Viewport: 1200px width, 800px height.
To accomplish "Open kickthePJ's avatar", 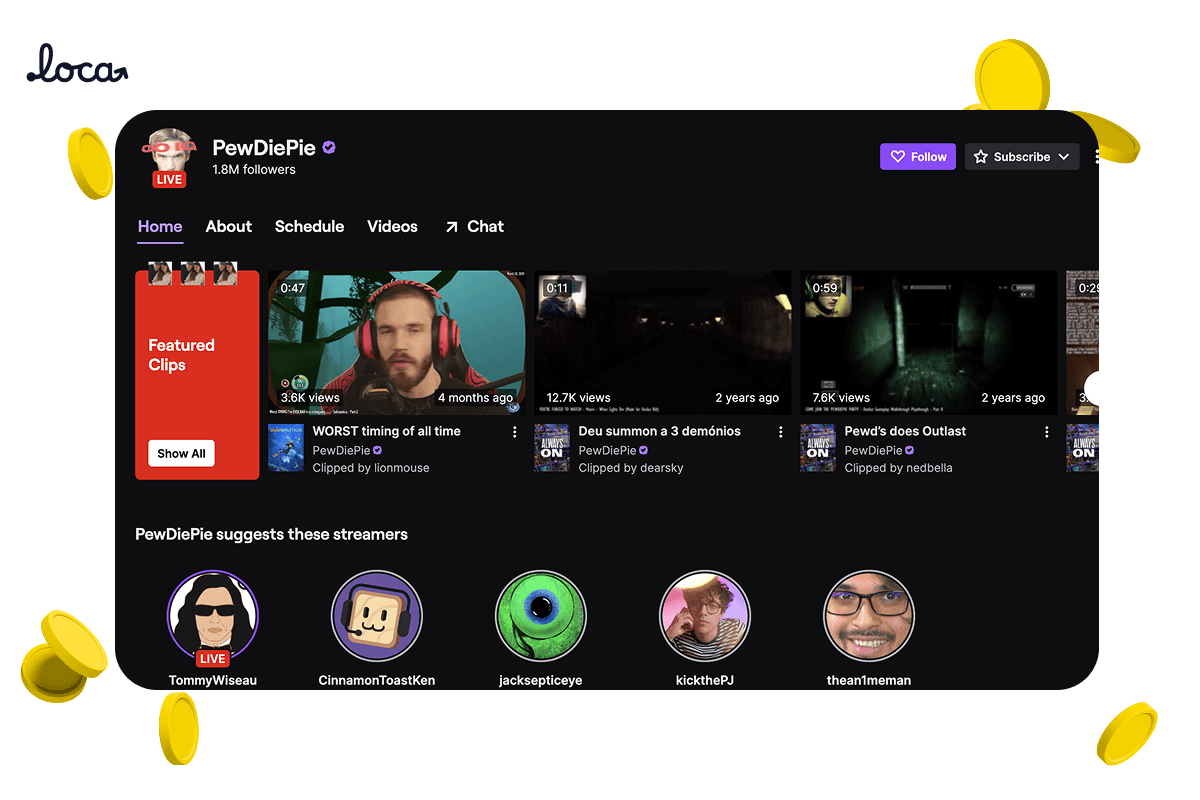I will pyautogui.click(x=704, y=617).
